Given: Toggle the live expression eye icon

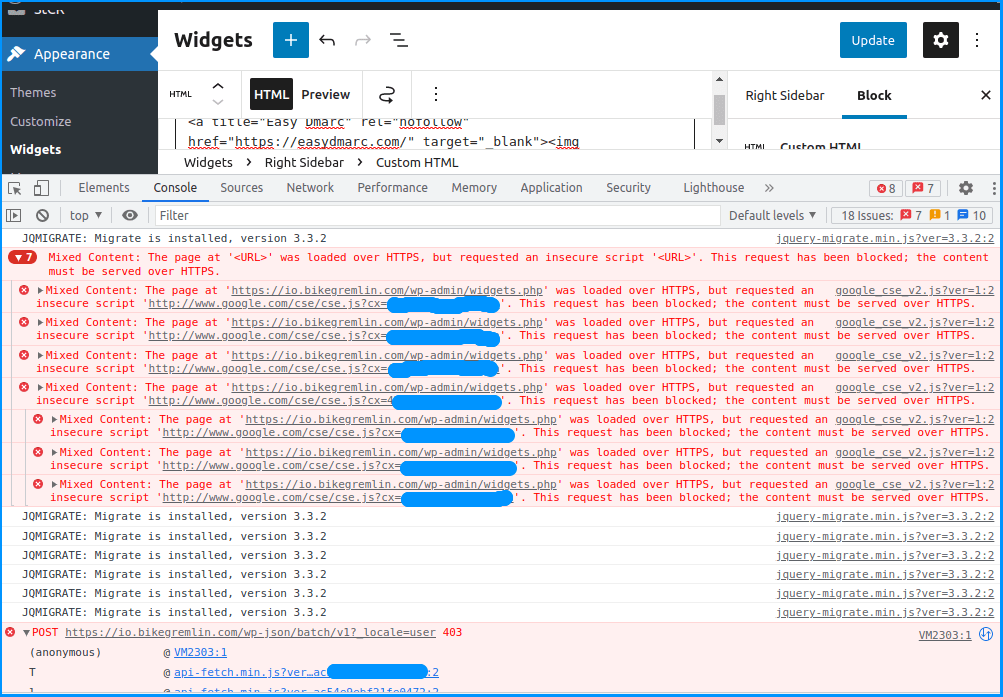Looking at the screenshot, I should point(130,215).
